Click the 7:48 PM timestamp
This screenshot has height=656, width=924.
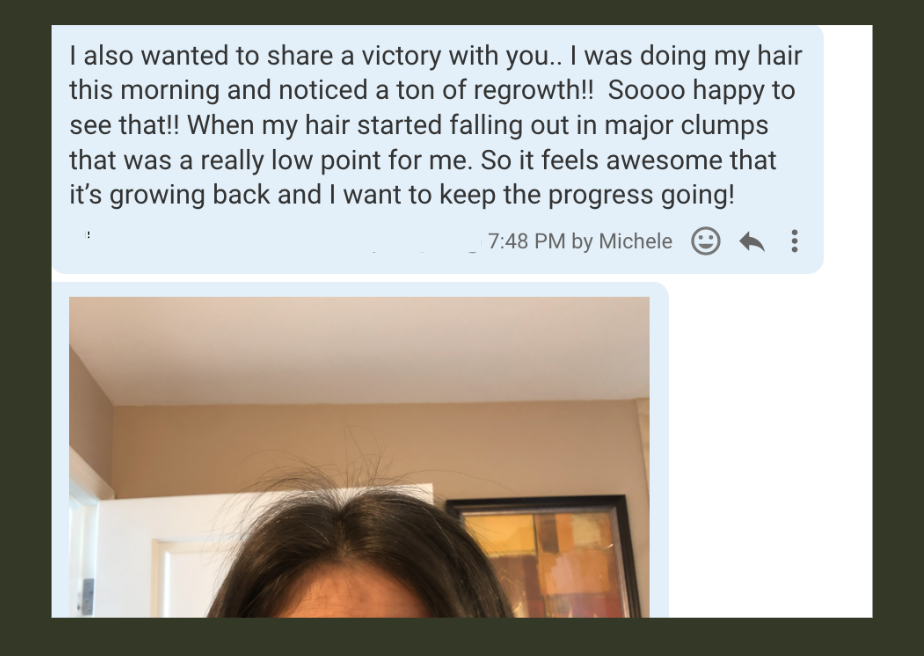point(526,241)
